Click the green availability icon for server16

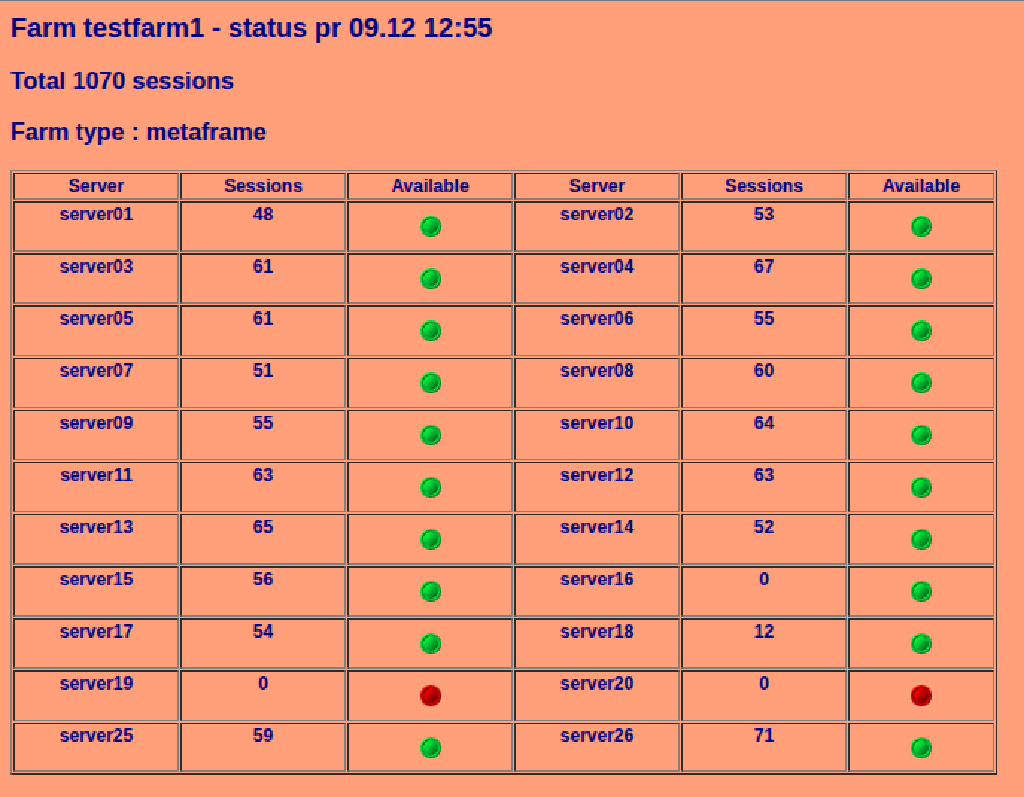coord(920,591)
